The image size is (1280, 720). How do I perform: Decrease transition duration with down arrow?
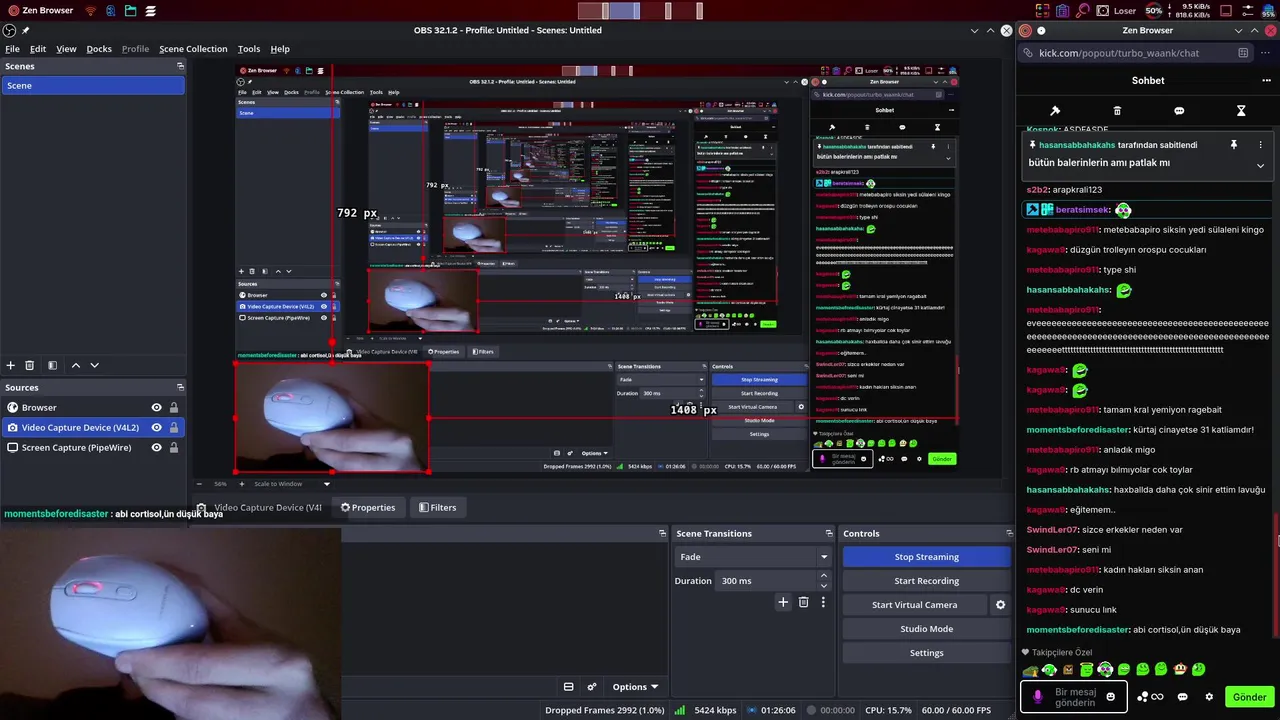click(x=824, y=586)
